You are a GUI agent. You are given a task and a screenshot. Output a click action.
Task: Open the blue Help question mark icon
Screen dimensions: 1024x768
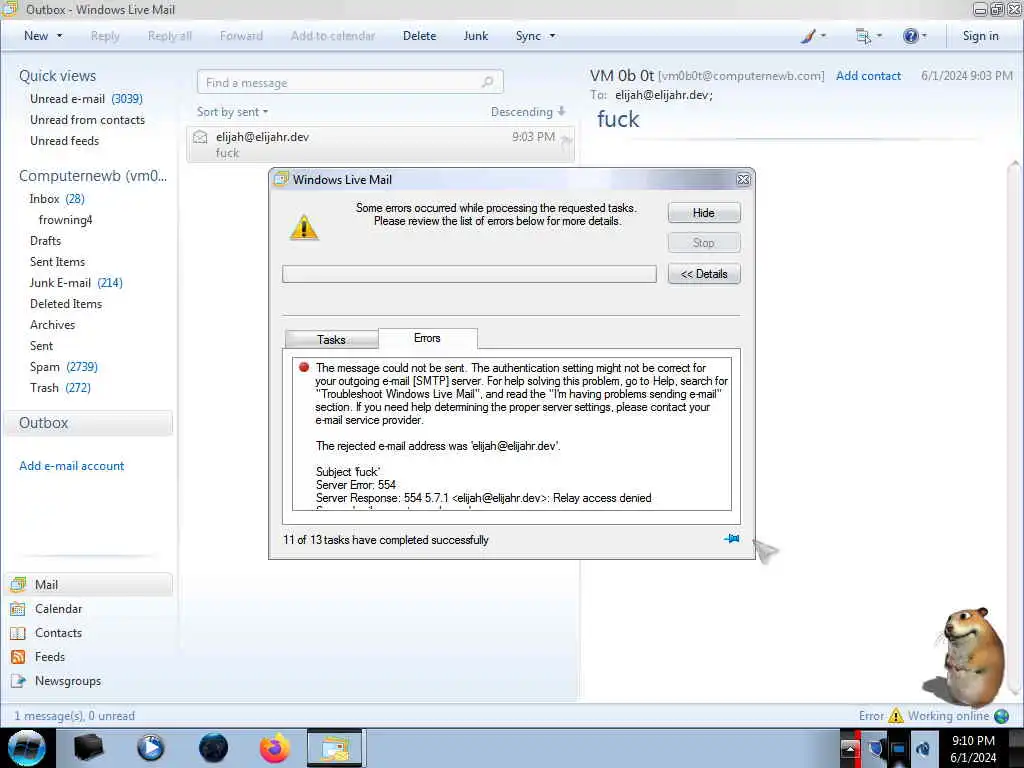(910, 36)
